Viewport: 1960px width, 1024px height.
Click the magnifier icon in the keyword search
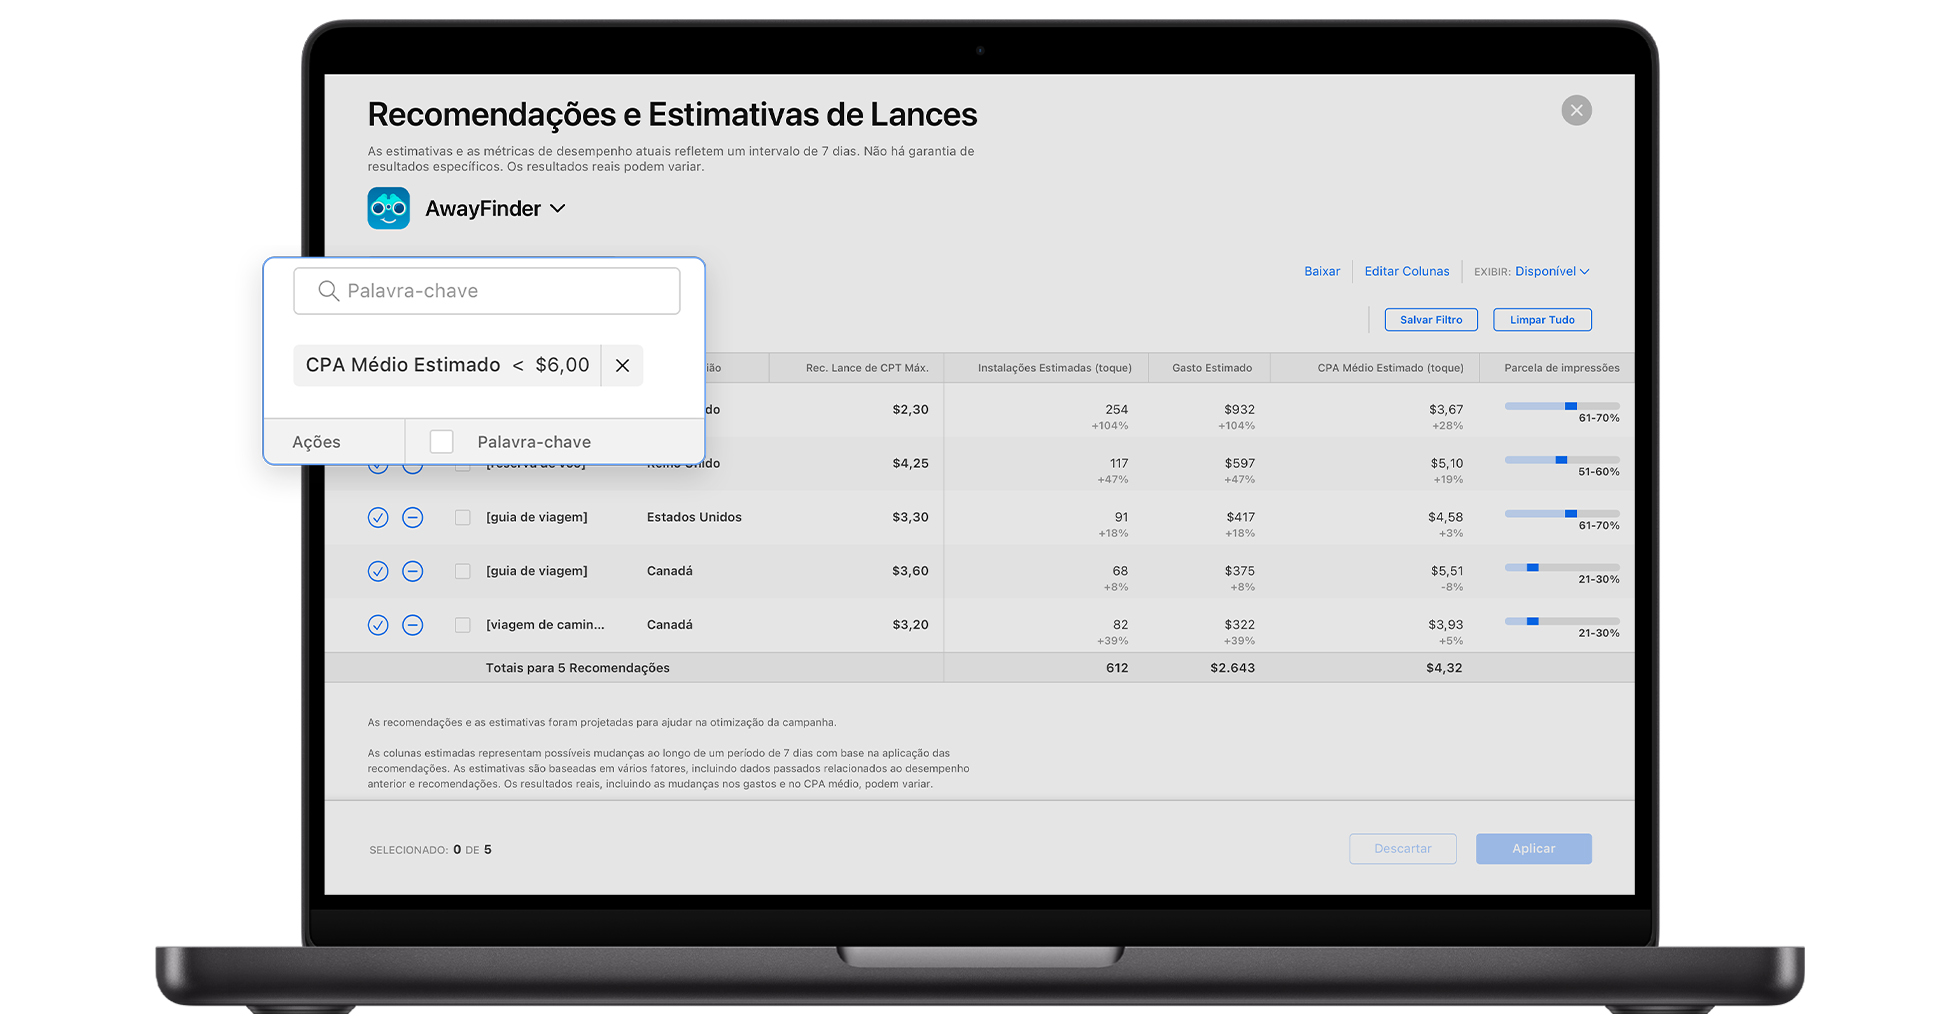[328, 291]
